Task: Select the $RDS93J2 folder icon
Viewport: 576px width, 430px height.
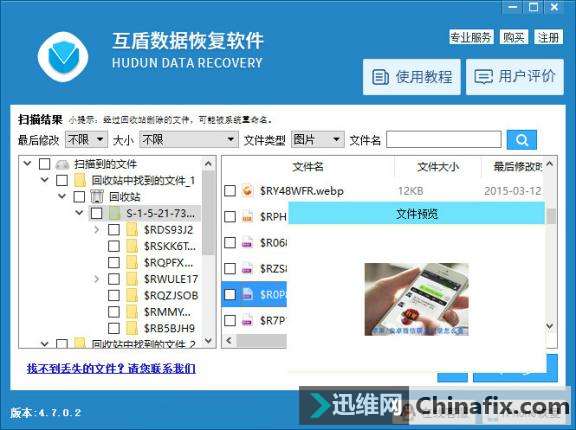Action: coord(132,230)
